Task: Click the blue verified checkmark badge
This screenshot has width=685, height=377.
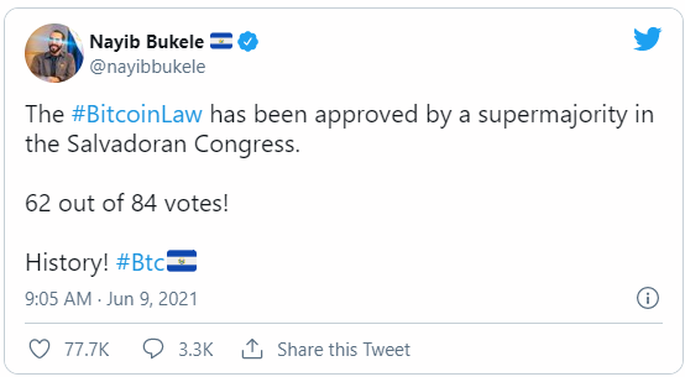Action: click(x=248, y=42)
